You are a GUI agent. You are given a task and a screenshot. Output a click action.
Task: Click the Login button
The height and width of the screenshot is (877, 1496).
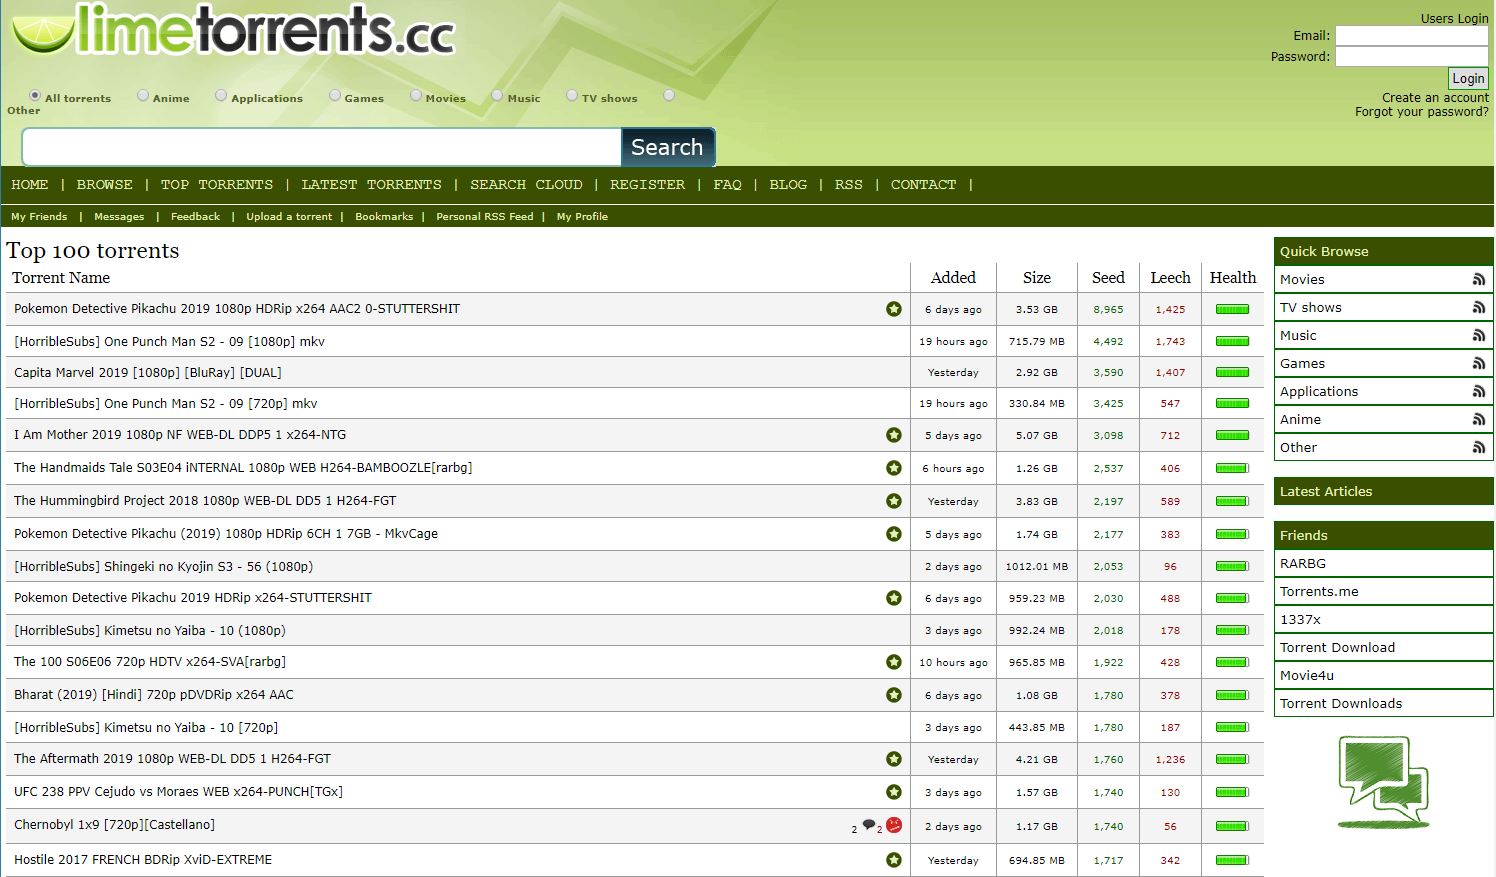tap(1467, 78)
